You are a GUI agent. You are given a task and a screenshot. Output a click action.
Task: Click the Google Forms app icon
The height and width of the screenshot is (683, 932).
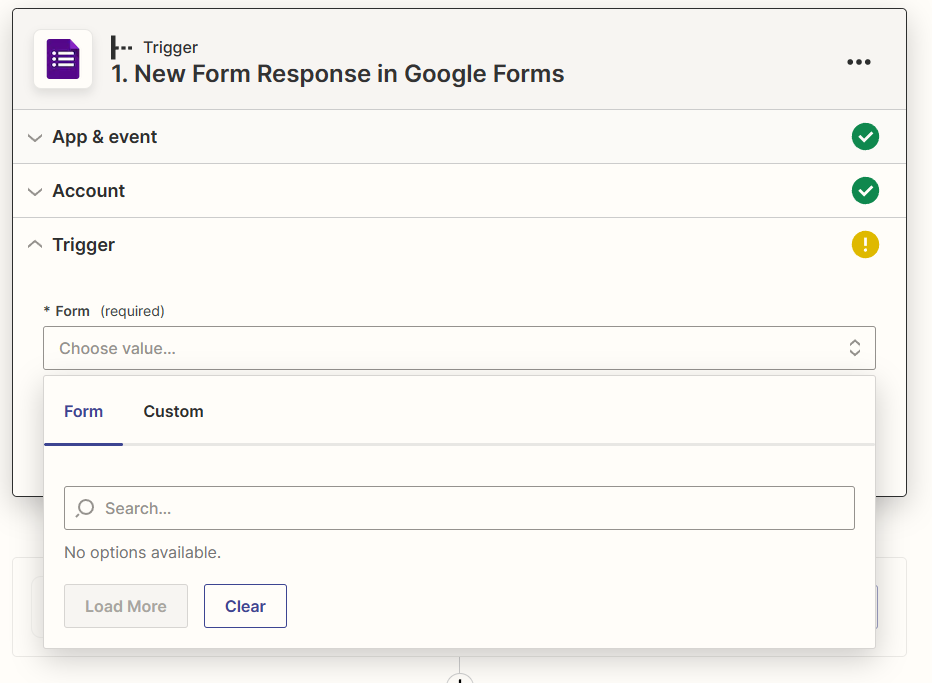click(63, 59)
